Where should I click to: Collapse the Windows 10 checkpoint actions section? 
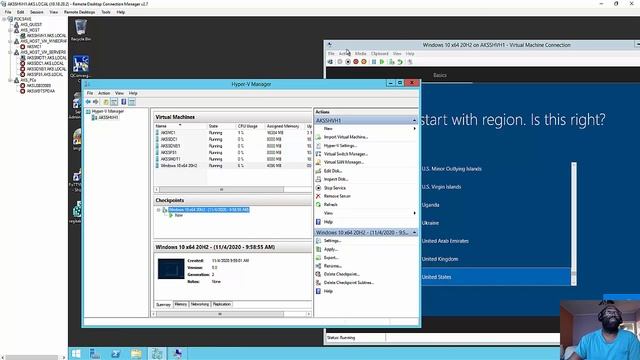(414, 232)
